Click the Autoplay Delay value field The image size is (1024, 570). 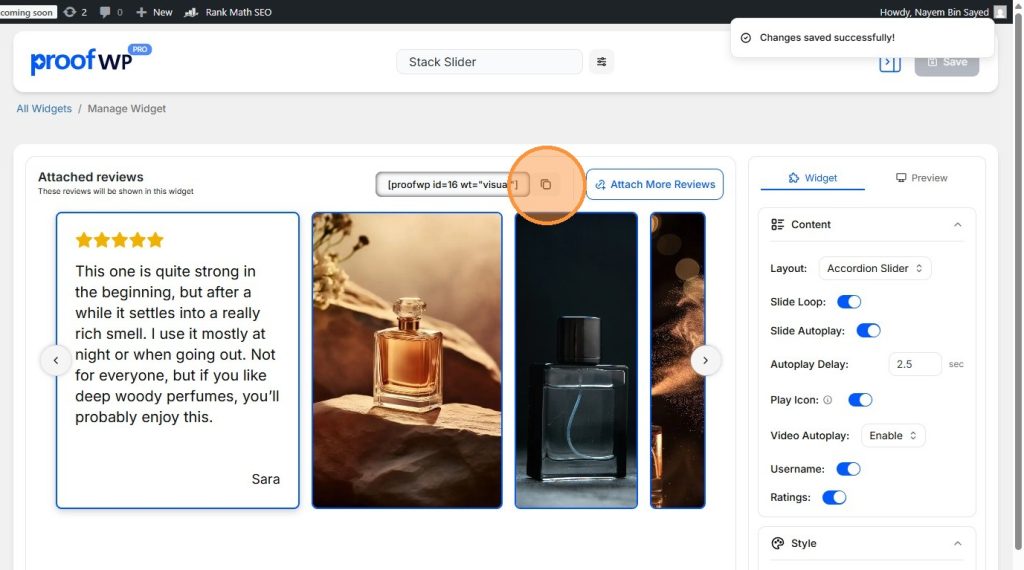[915, 364]
